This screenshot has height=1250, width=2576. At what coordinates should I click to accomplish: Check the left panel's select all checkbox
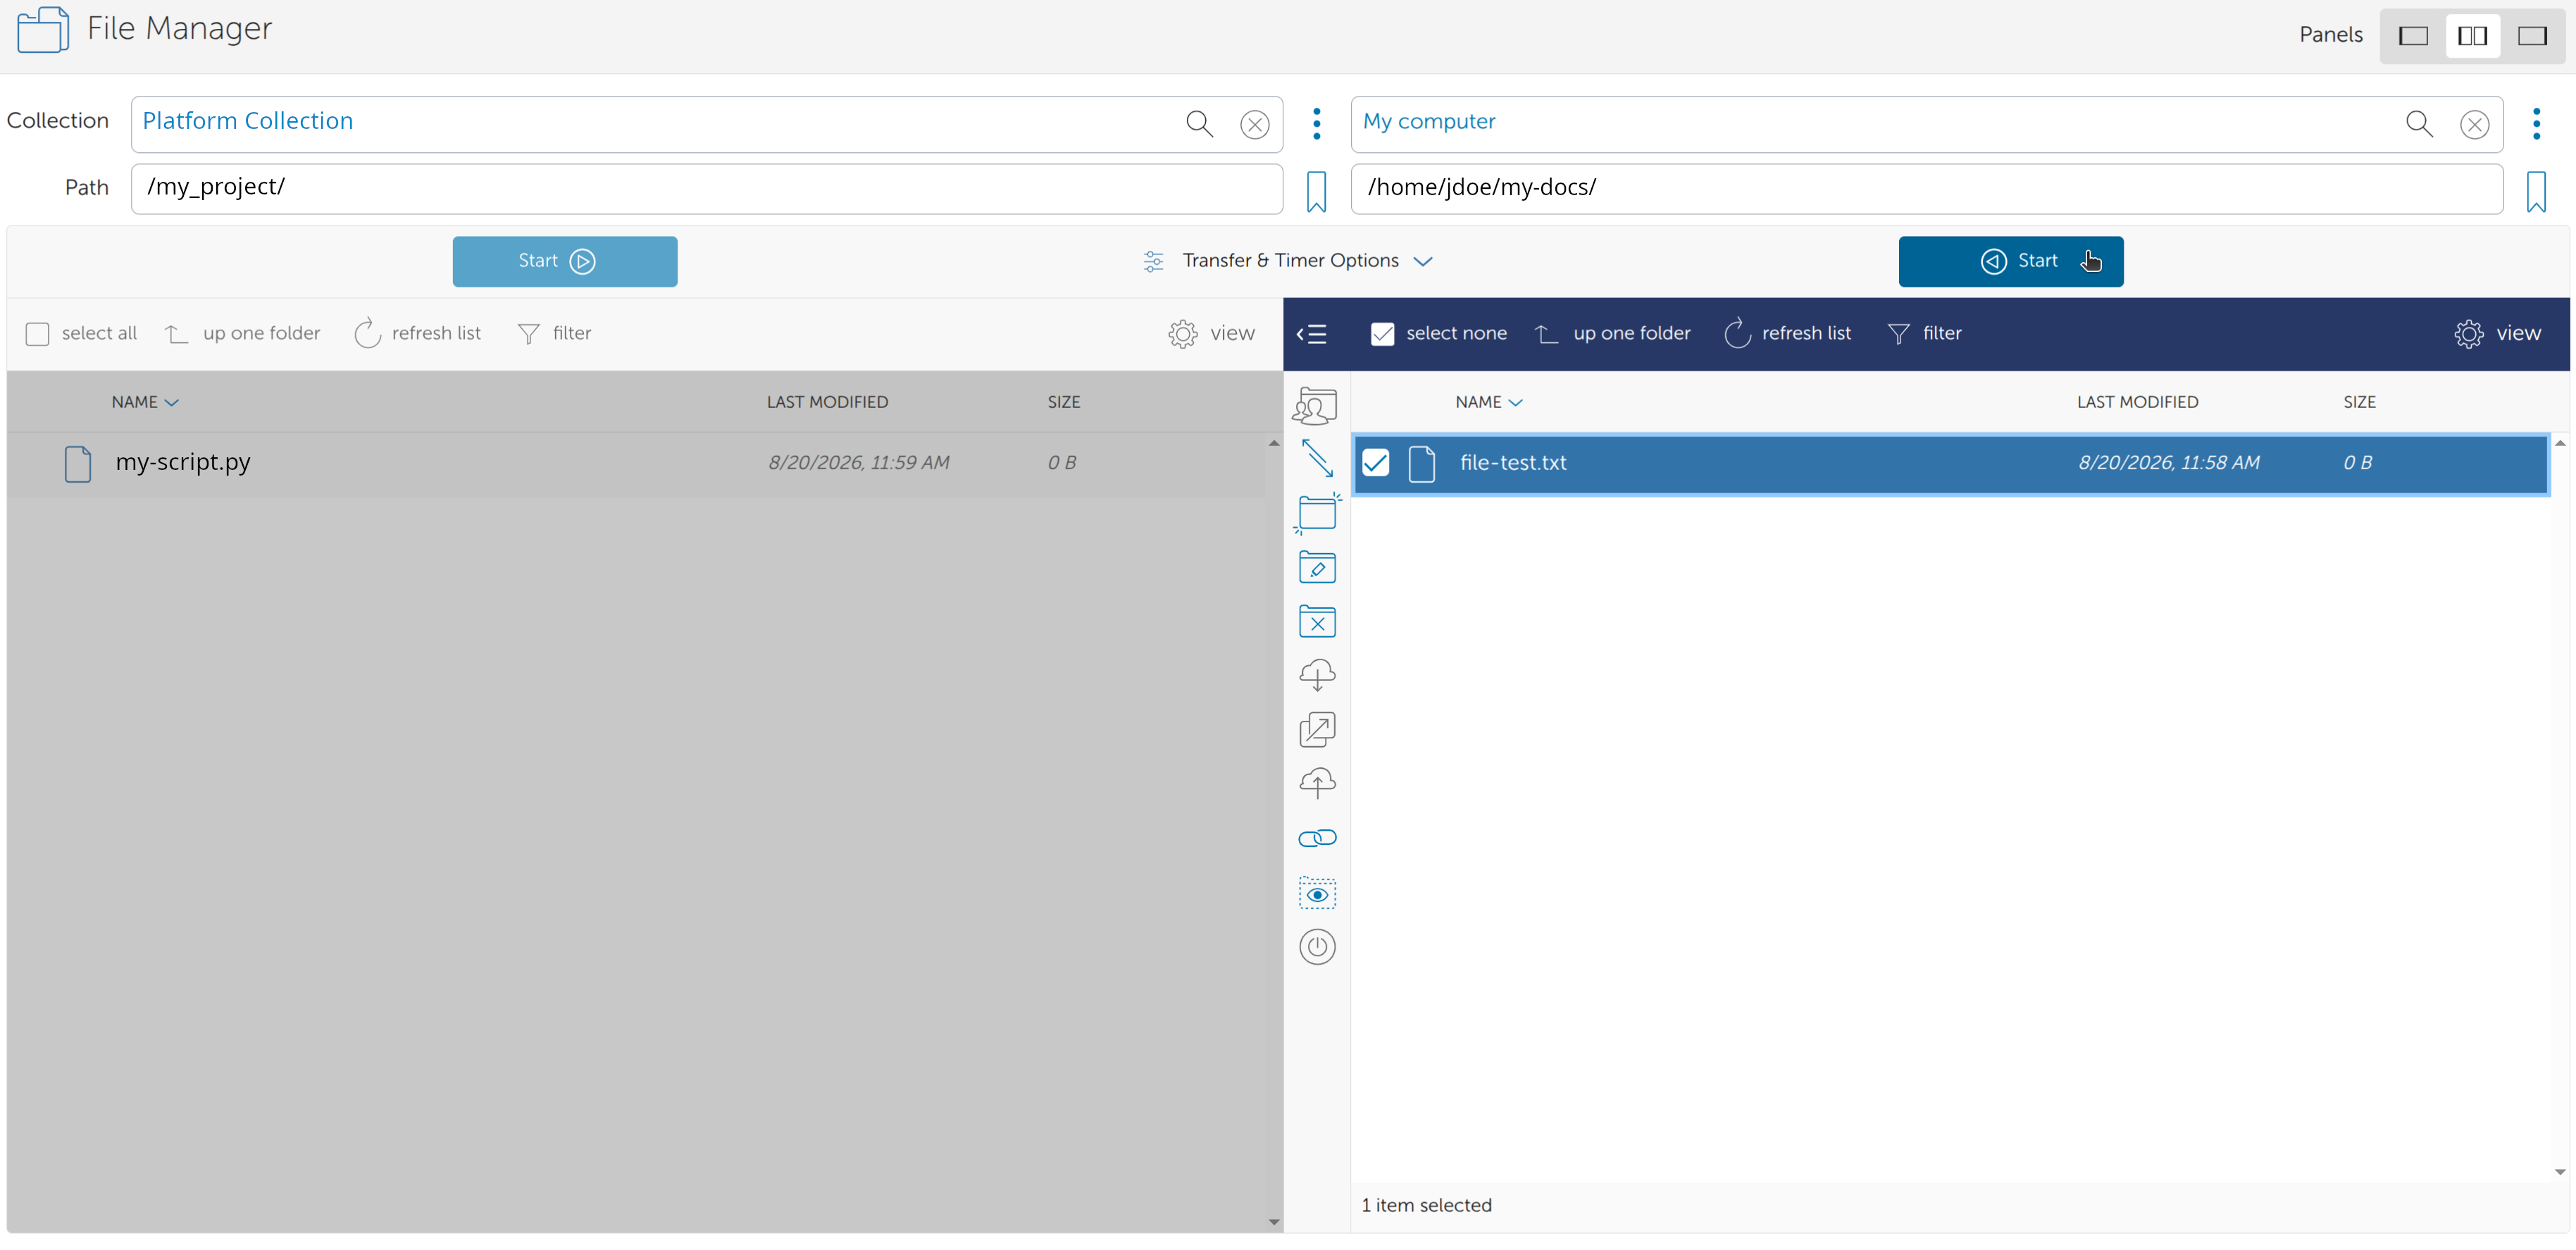38,334
